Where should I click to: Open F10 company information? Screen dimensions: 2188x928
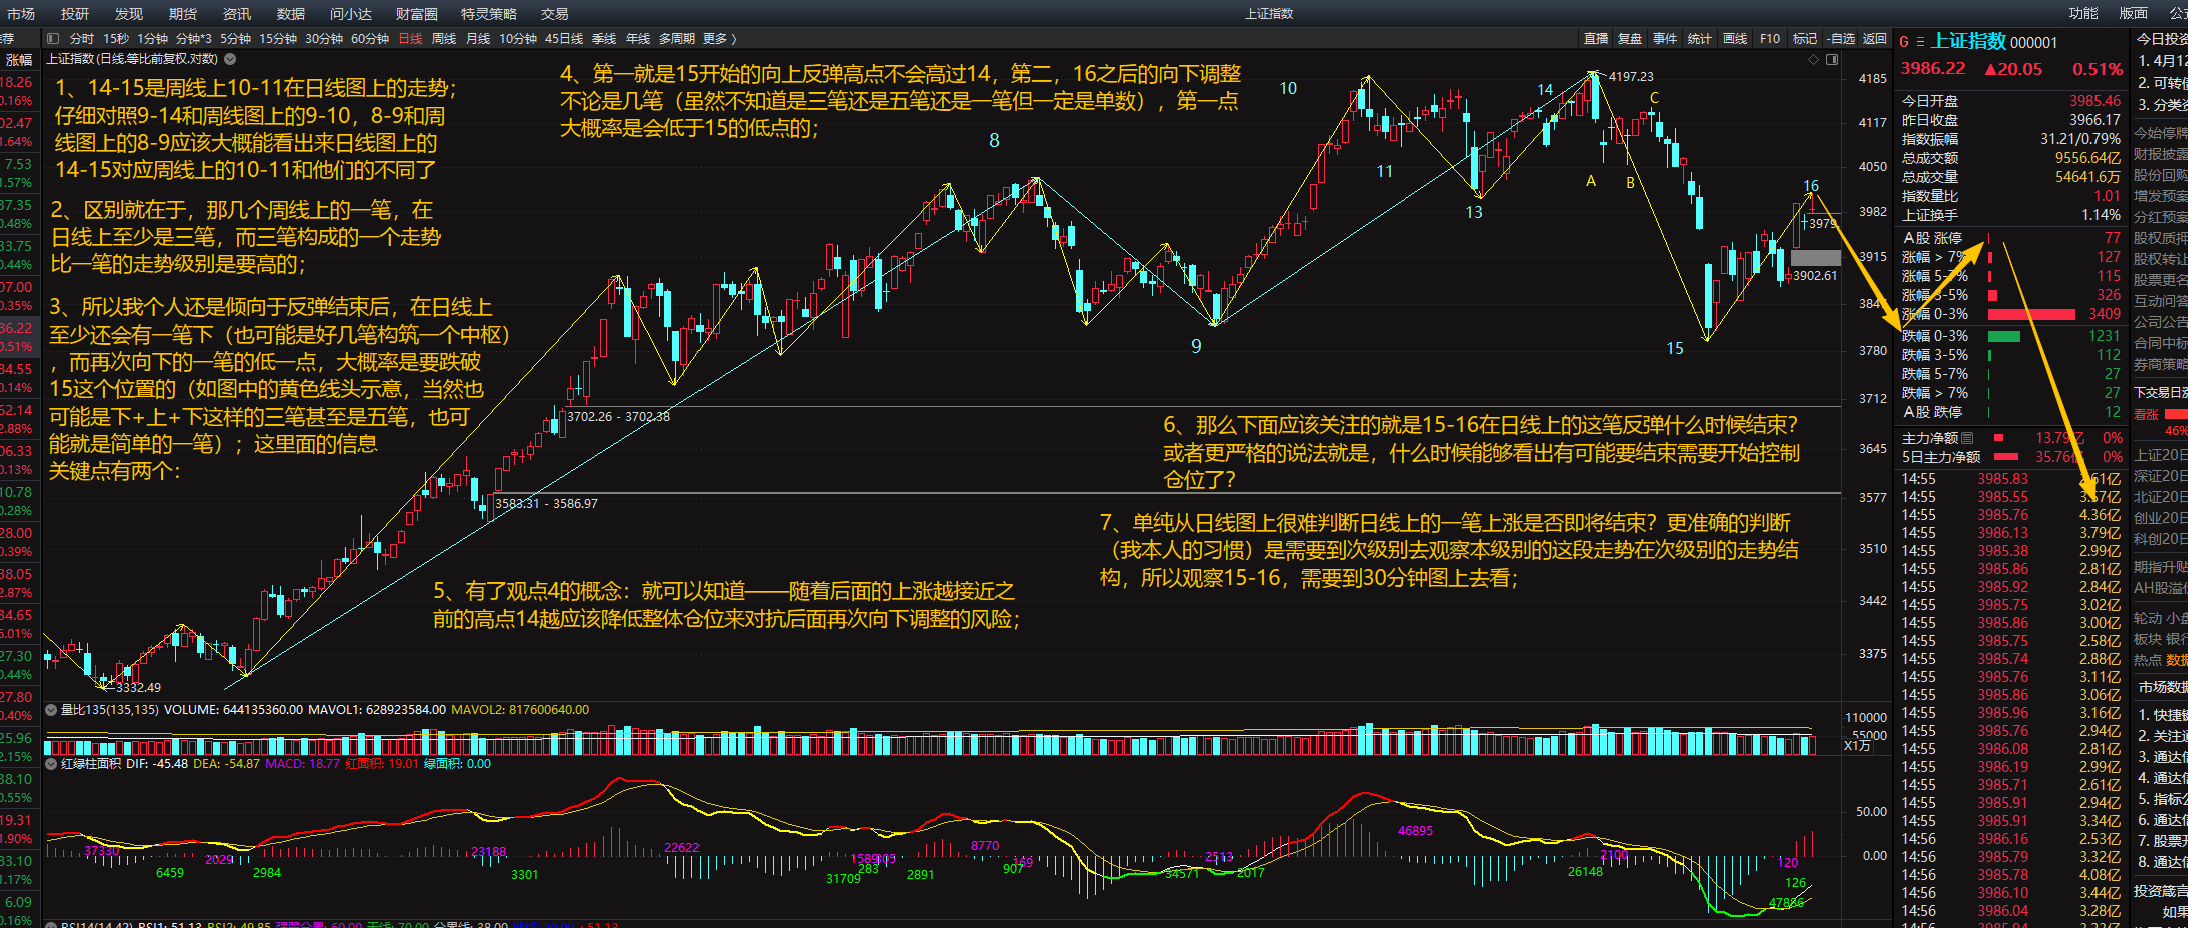(1770, 39)
